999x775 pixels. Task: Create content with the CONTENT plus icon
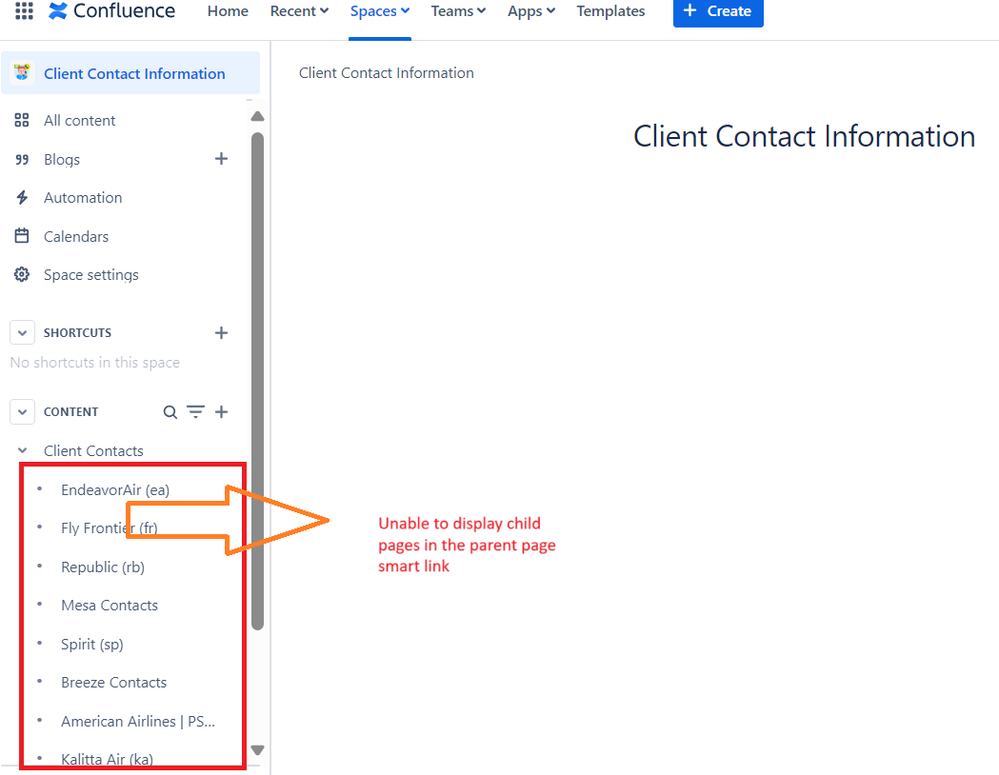(221, 412)
